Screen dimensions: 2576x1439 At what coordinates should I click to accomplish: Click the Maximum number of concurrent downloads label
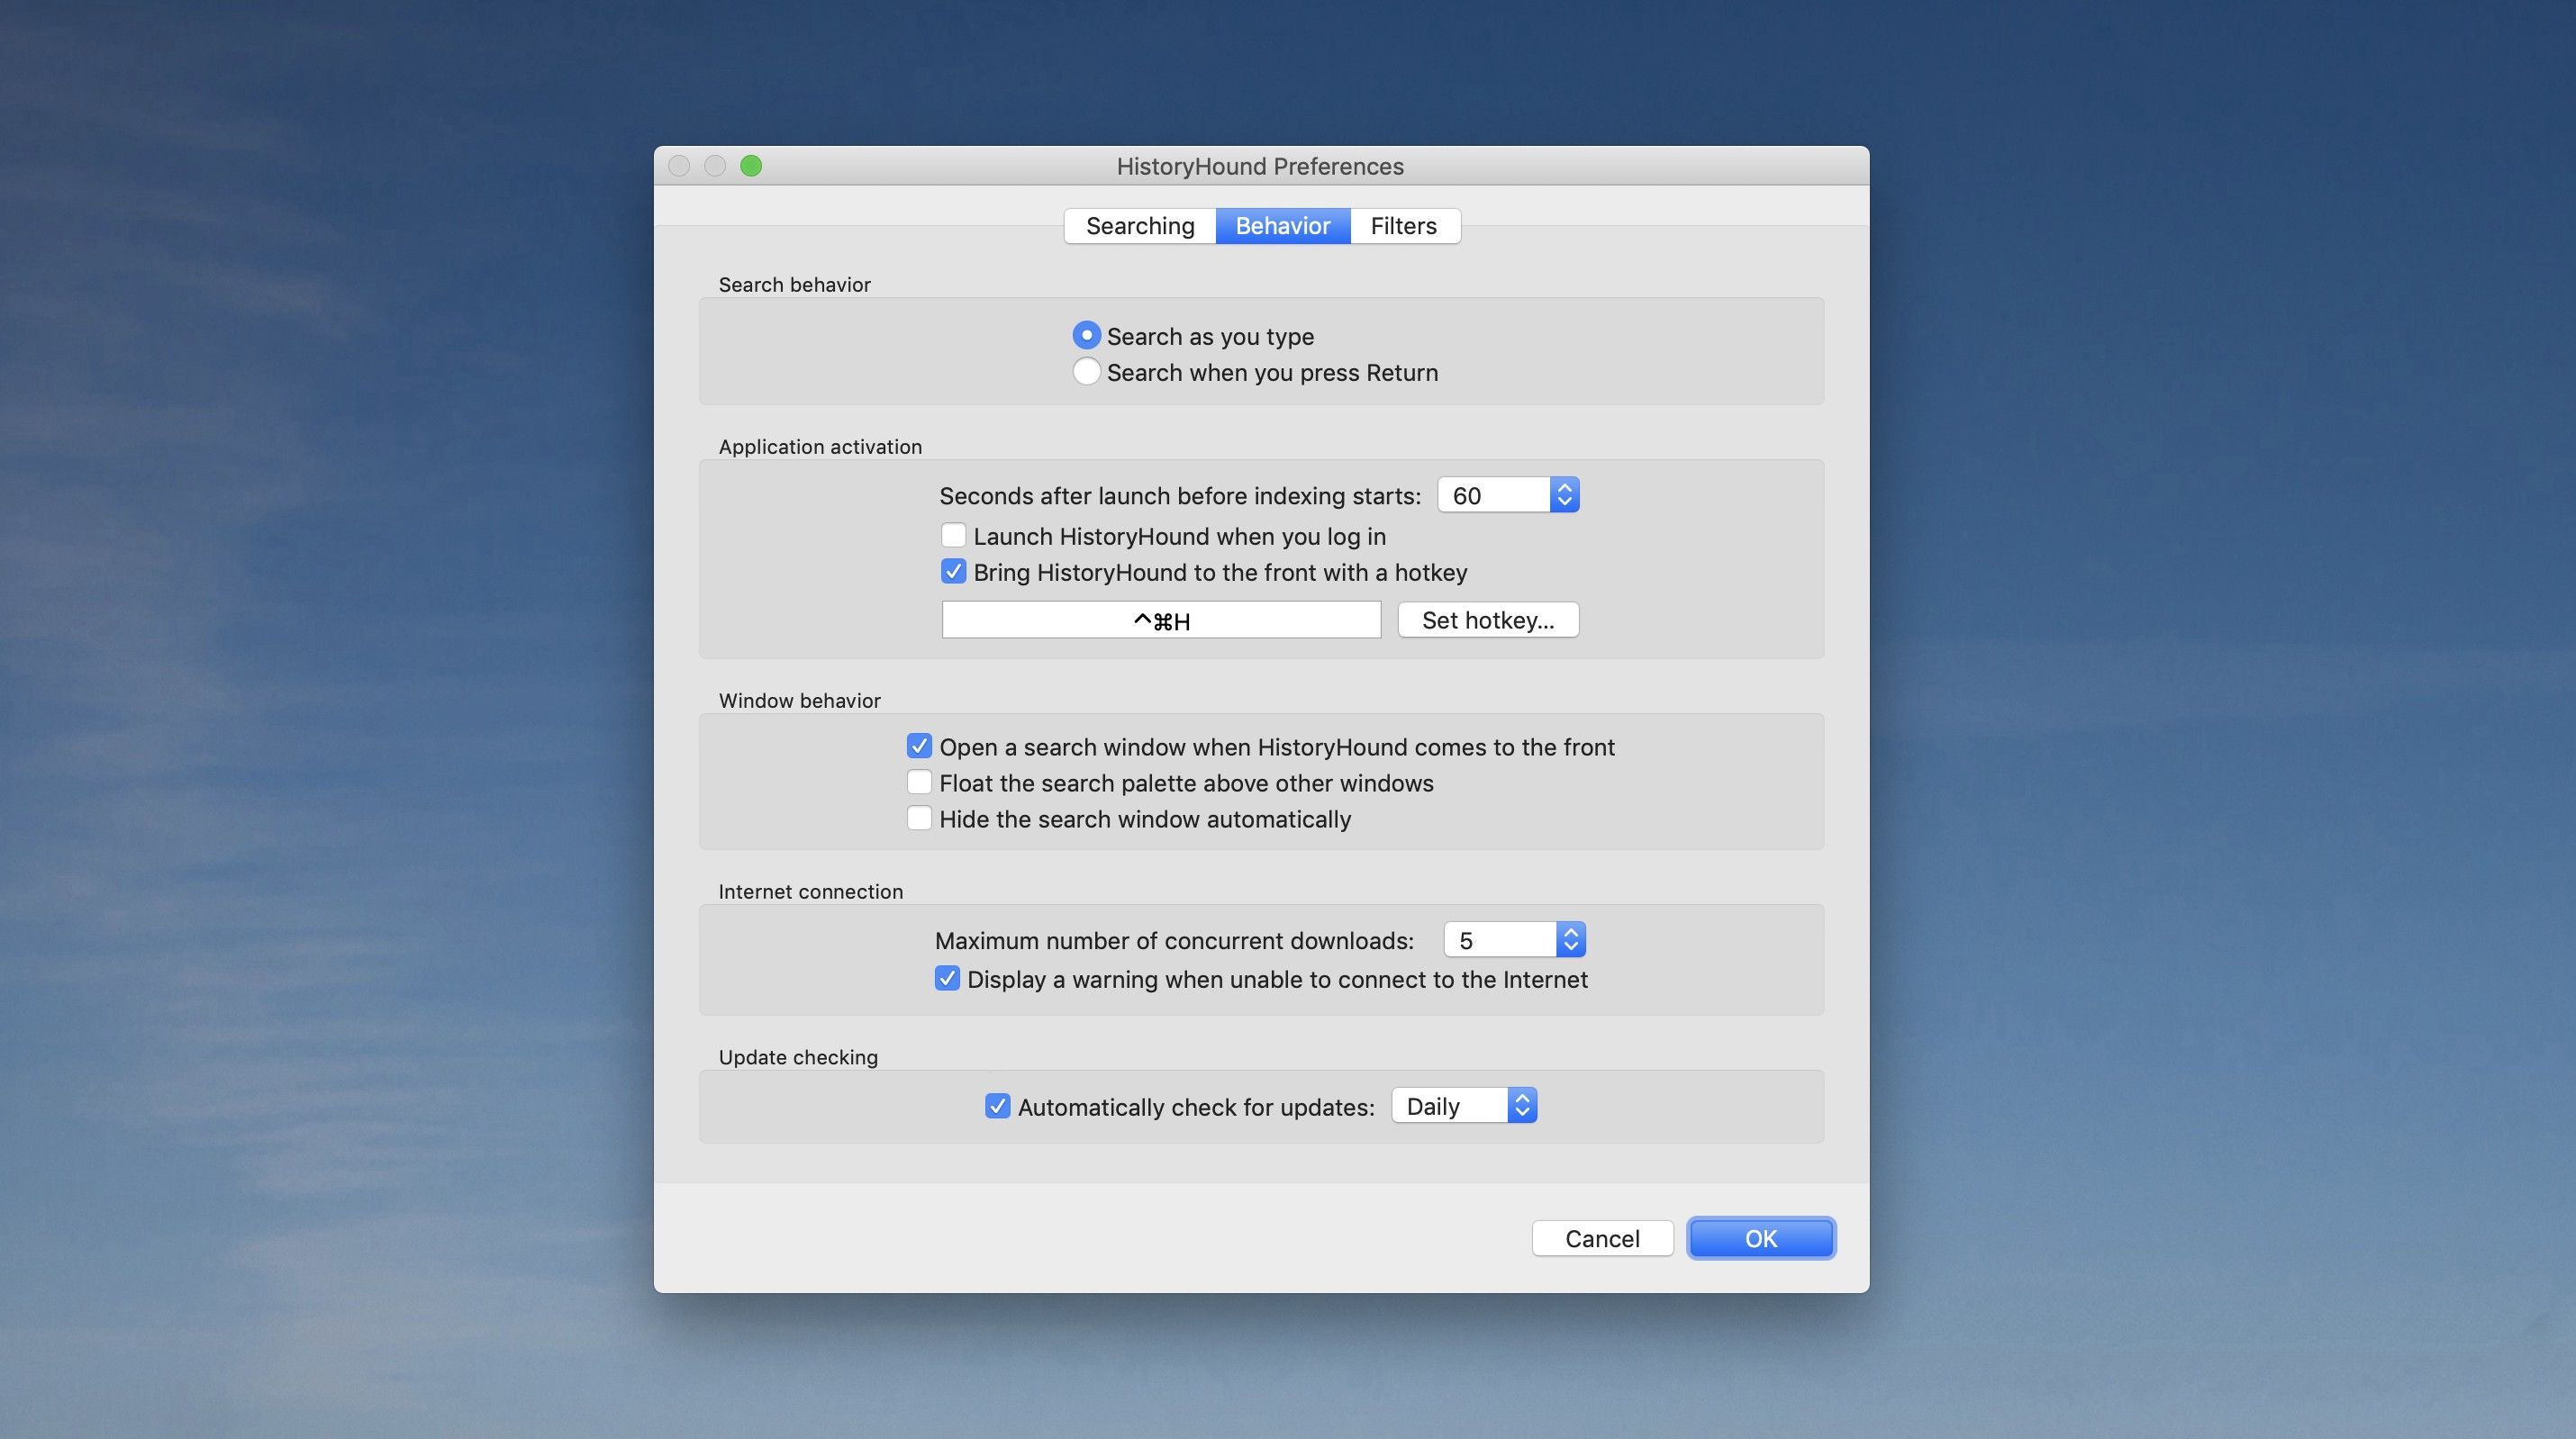[1174, 941]
